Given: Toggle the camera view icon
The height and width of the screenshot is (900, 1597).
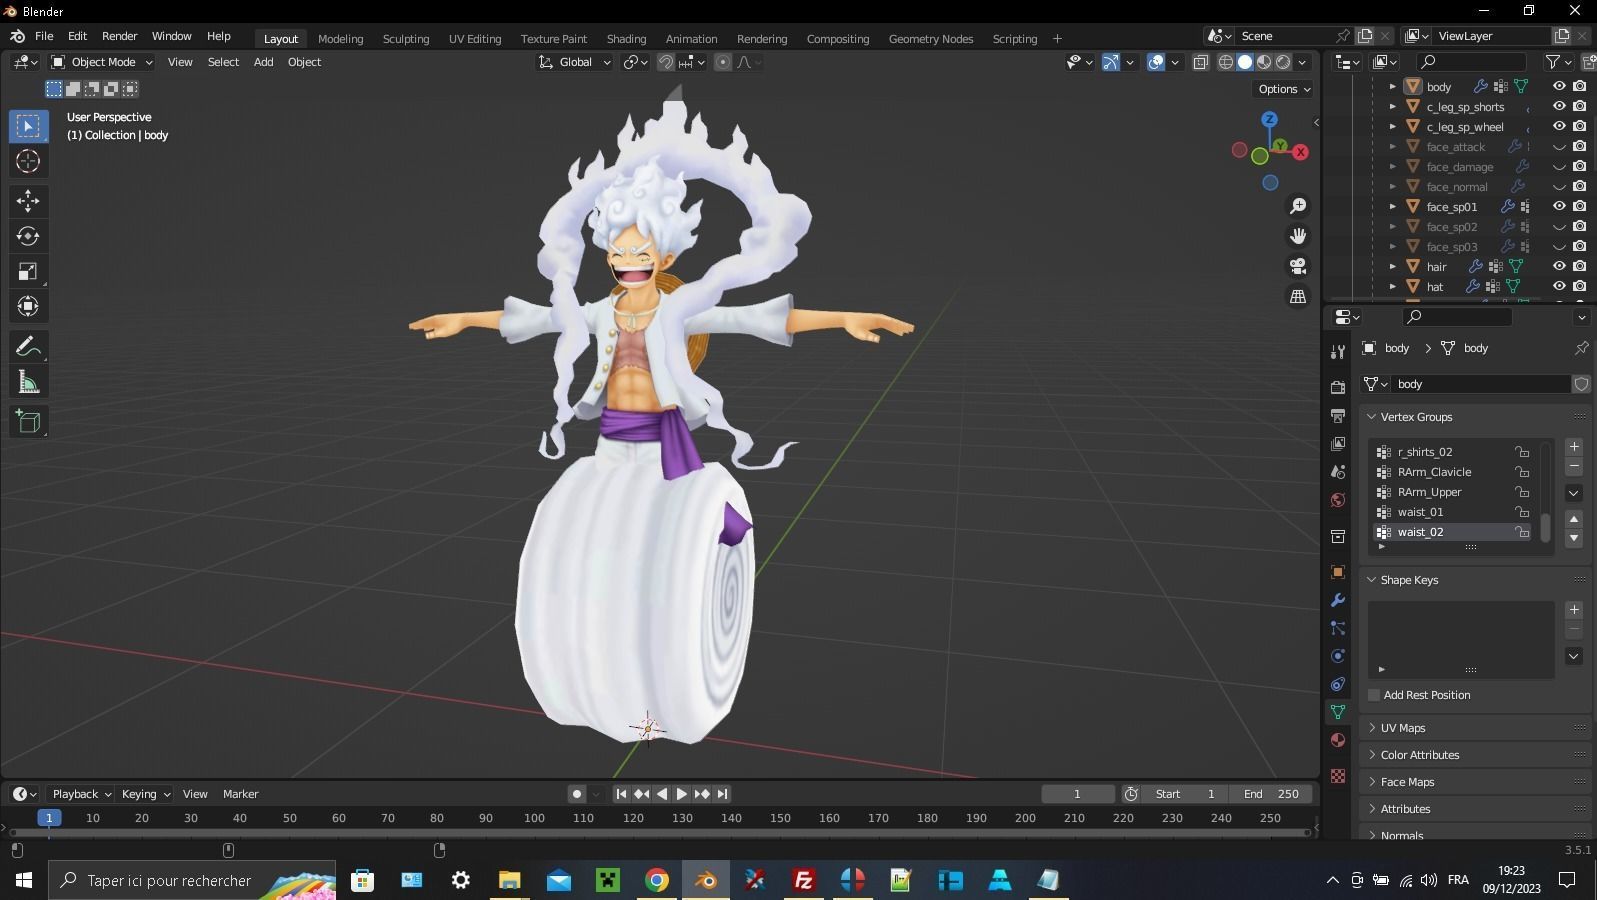Looking at the screenshot, I should (1298, 266).
